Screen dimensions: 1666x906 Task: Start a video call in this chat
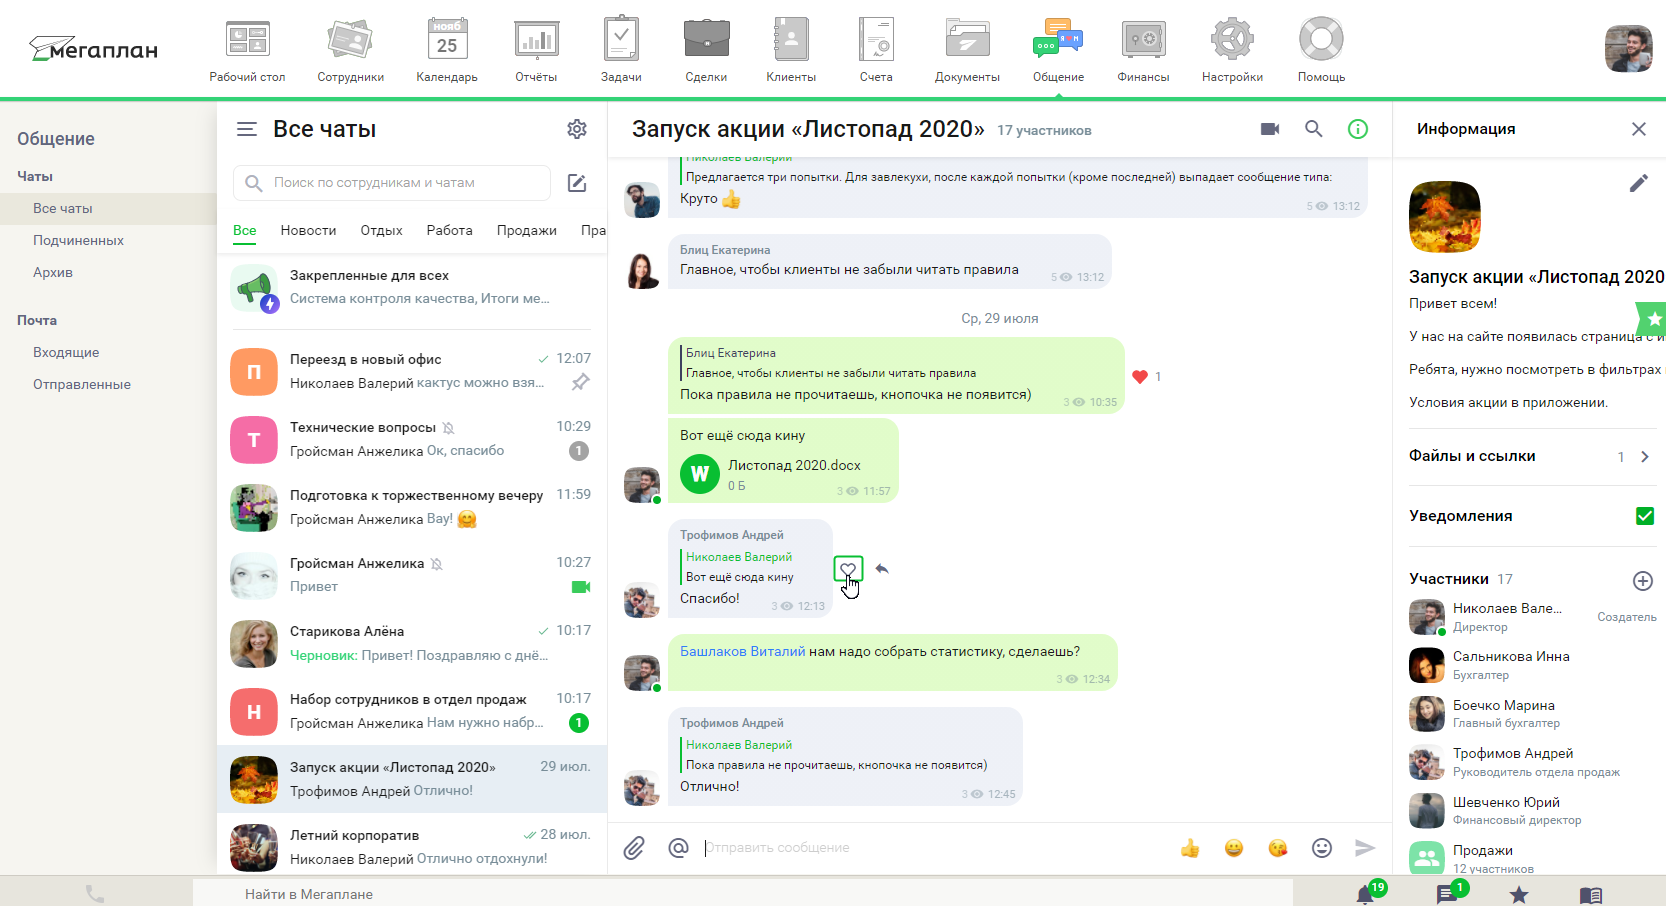coord(1270,129)
